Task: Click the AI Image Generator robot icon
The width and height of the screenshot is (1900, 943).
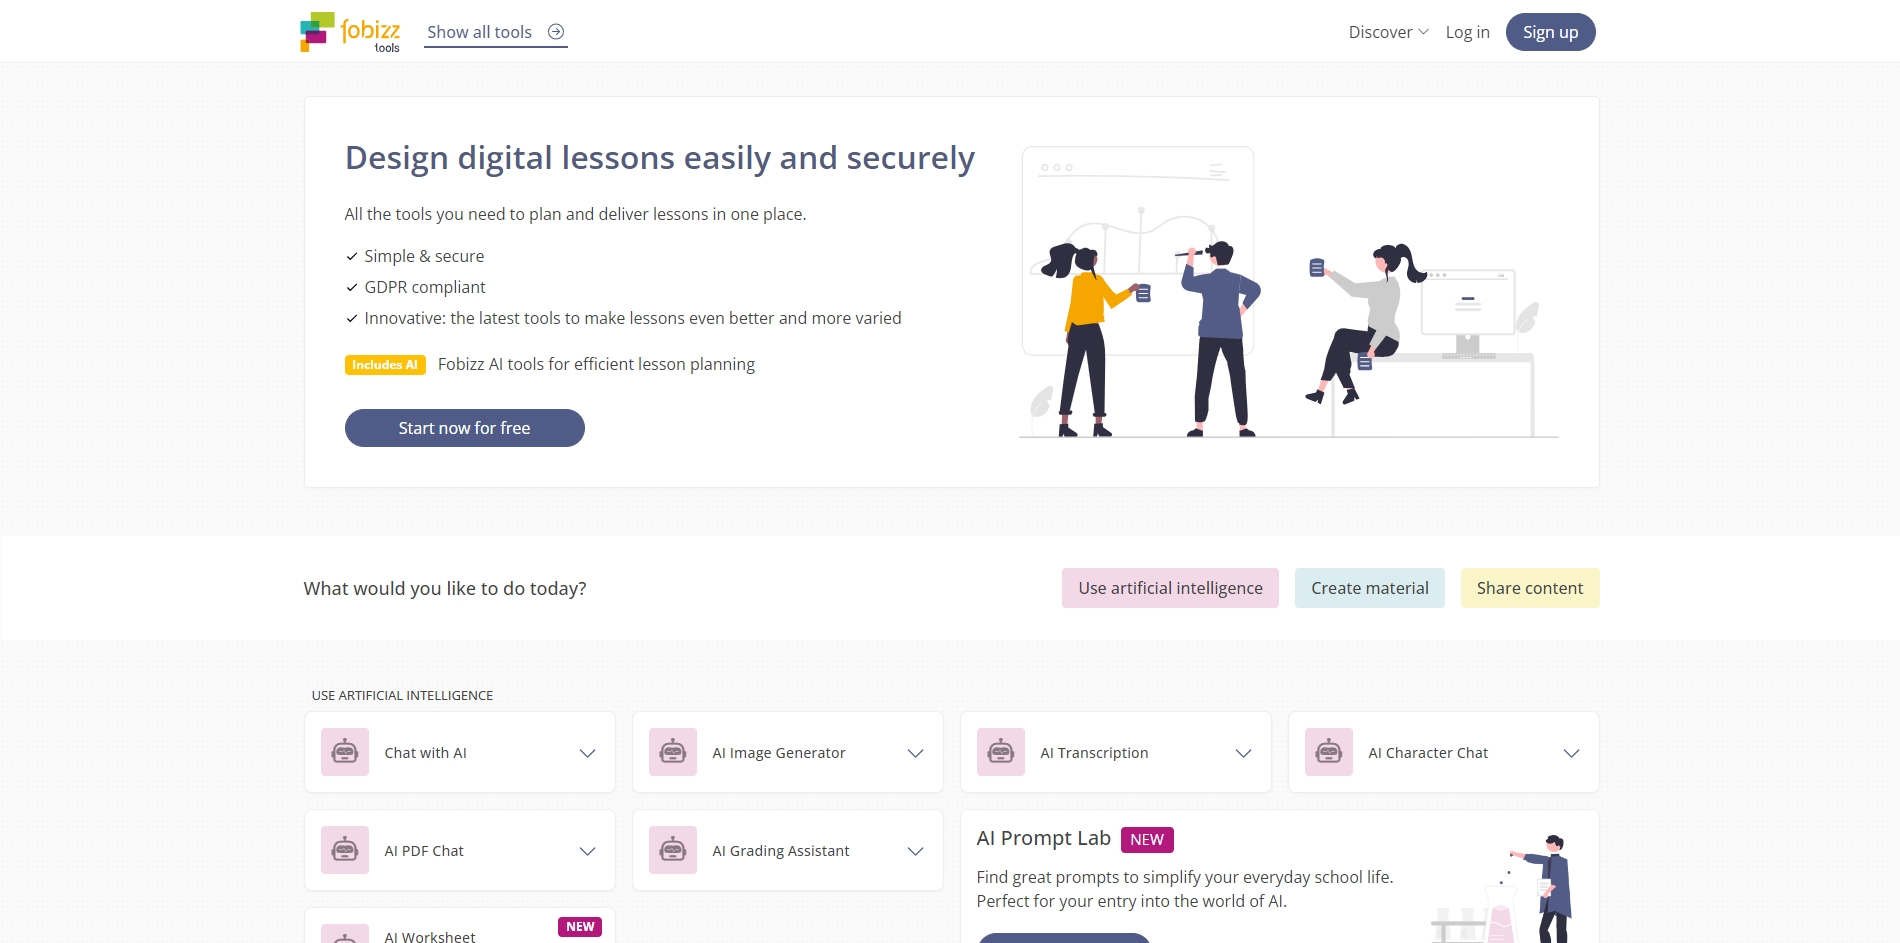Action: coord(673,752)
